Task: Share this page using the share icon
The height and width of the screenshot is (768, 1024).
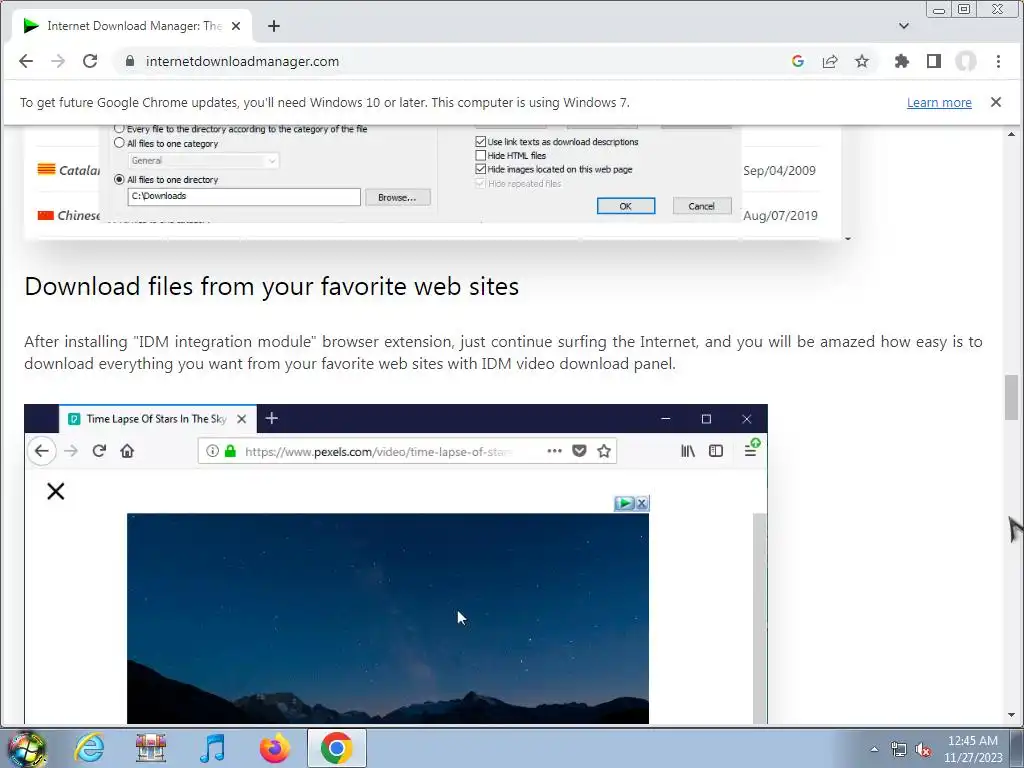Action: pos(830,61)
